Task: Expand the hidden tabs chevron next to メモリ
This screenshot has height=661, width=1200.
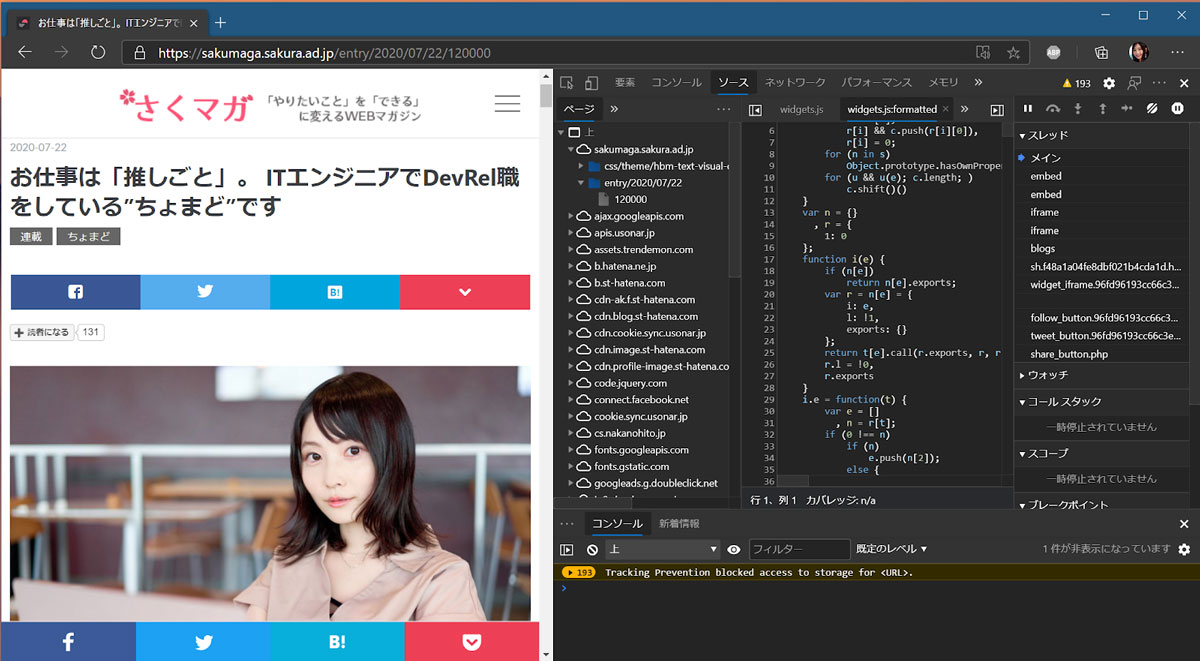Action: [980, 82]
